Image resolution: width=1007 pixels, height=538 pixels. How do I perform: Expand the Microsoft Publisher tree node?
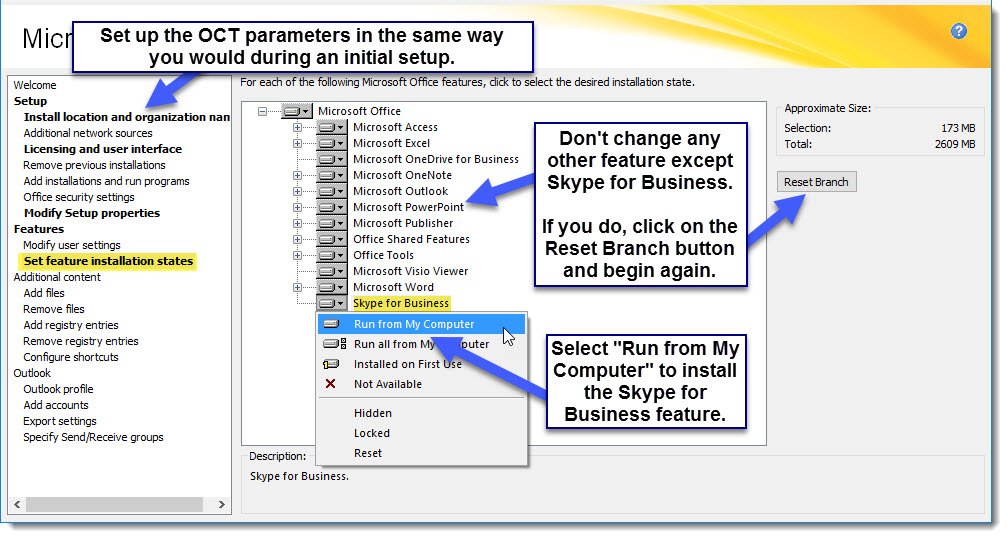pos(297,223)
